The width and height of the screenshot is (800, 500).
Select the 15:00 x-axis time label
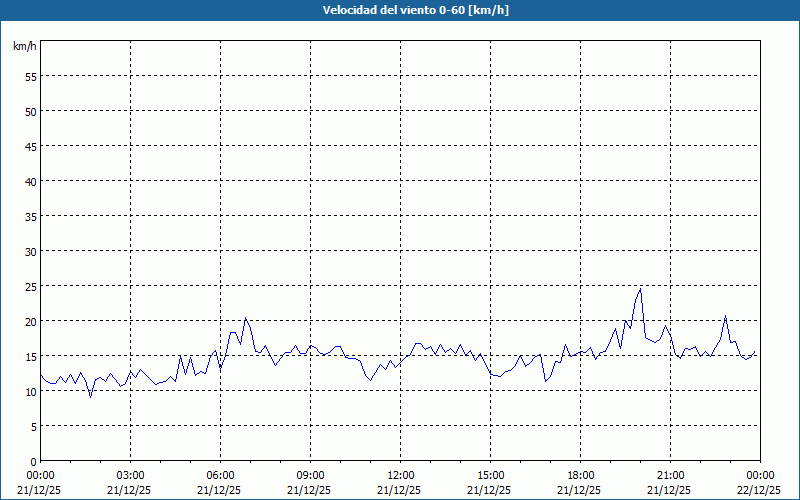(x=490, y=475)
